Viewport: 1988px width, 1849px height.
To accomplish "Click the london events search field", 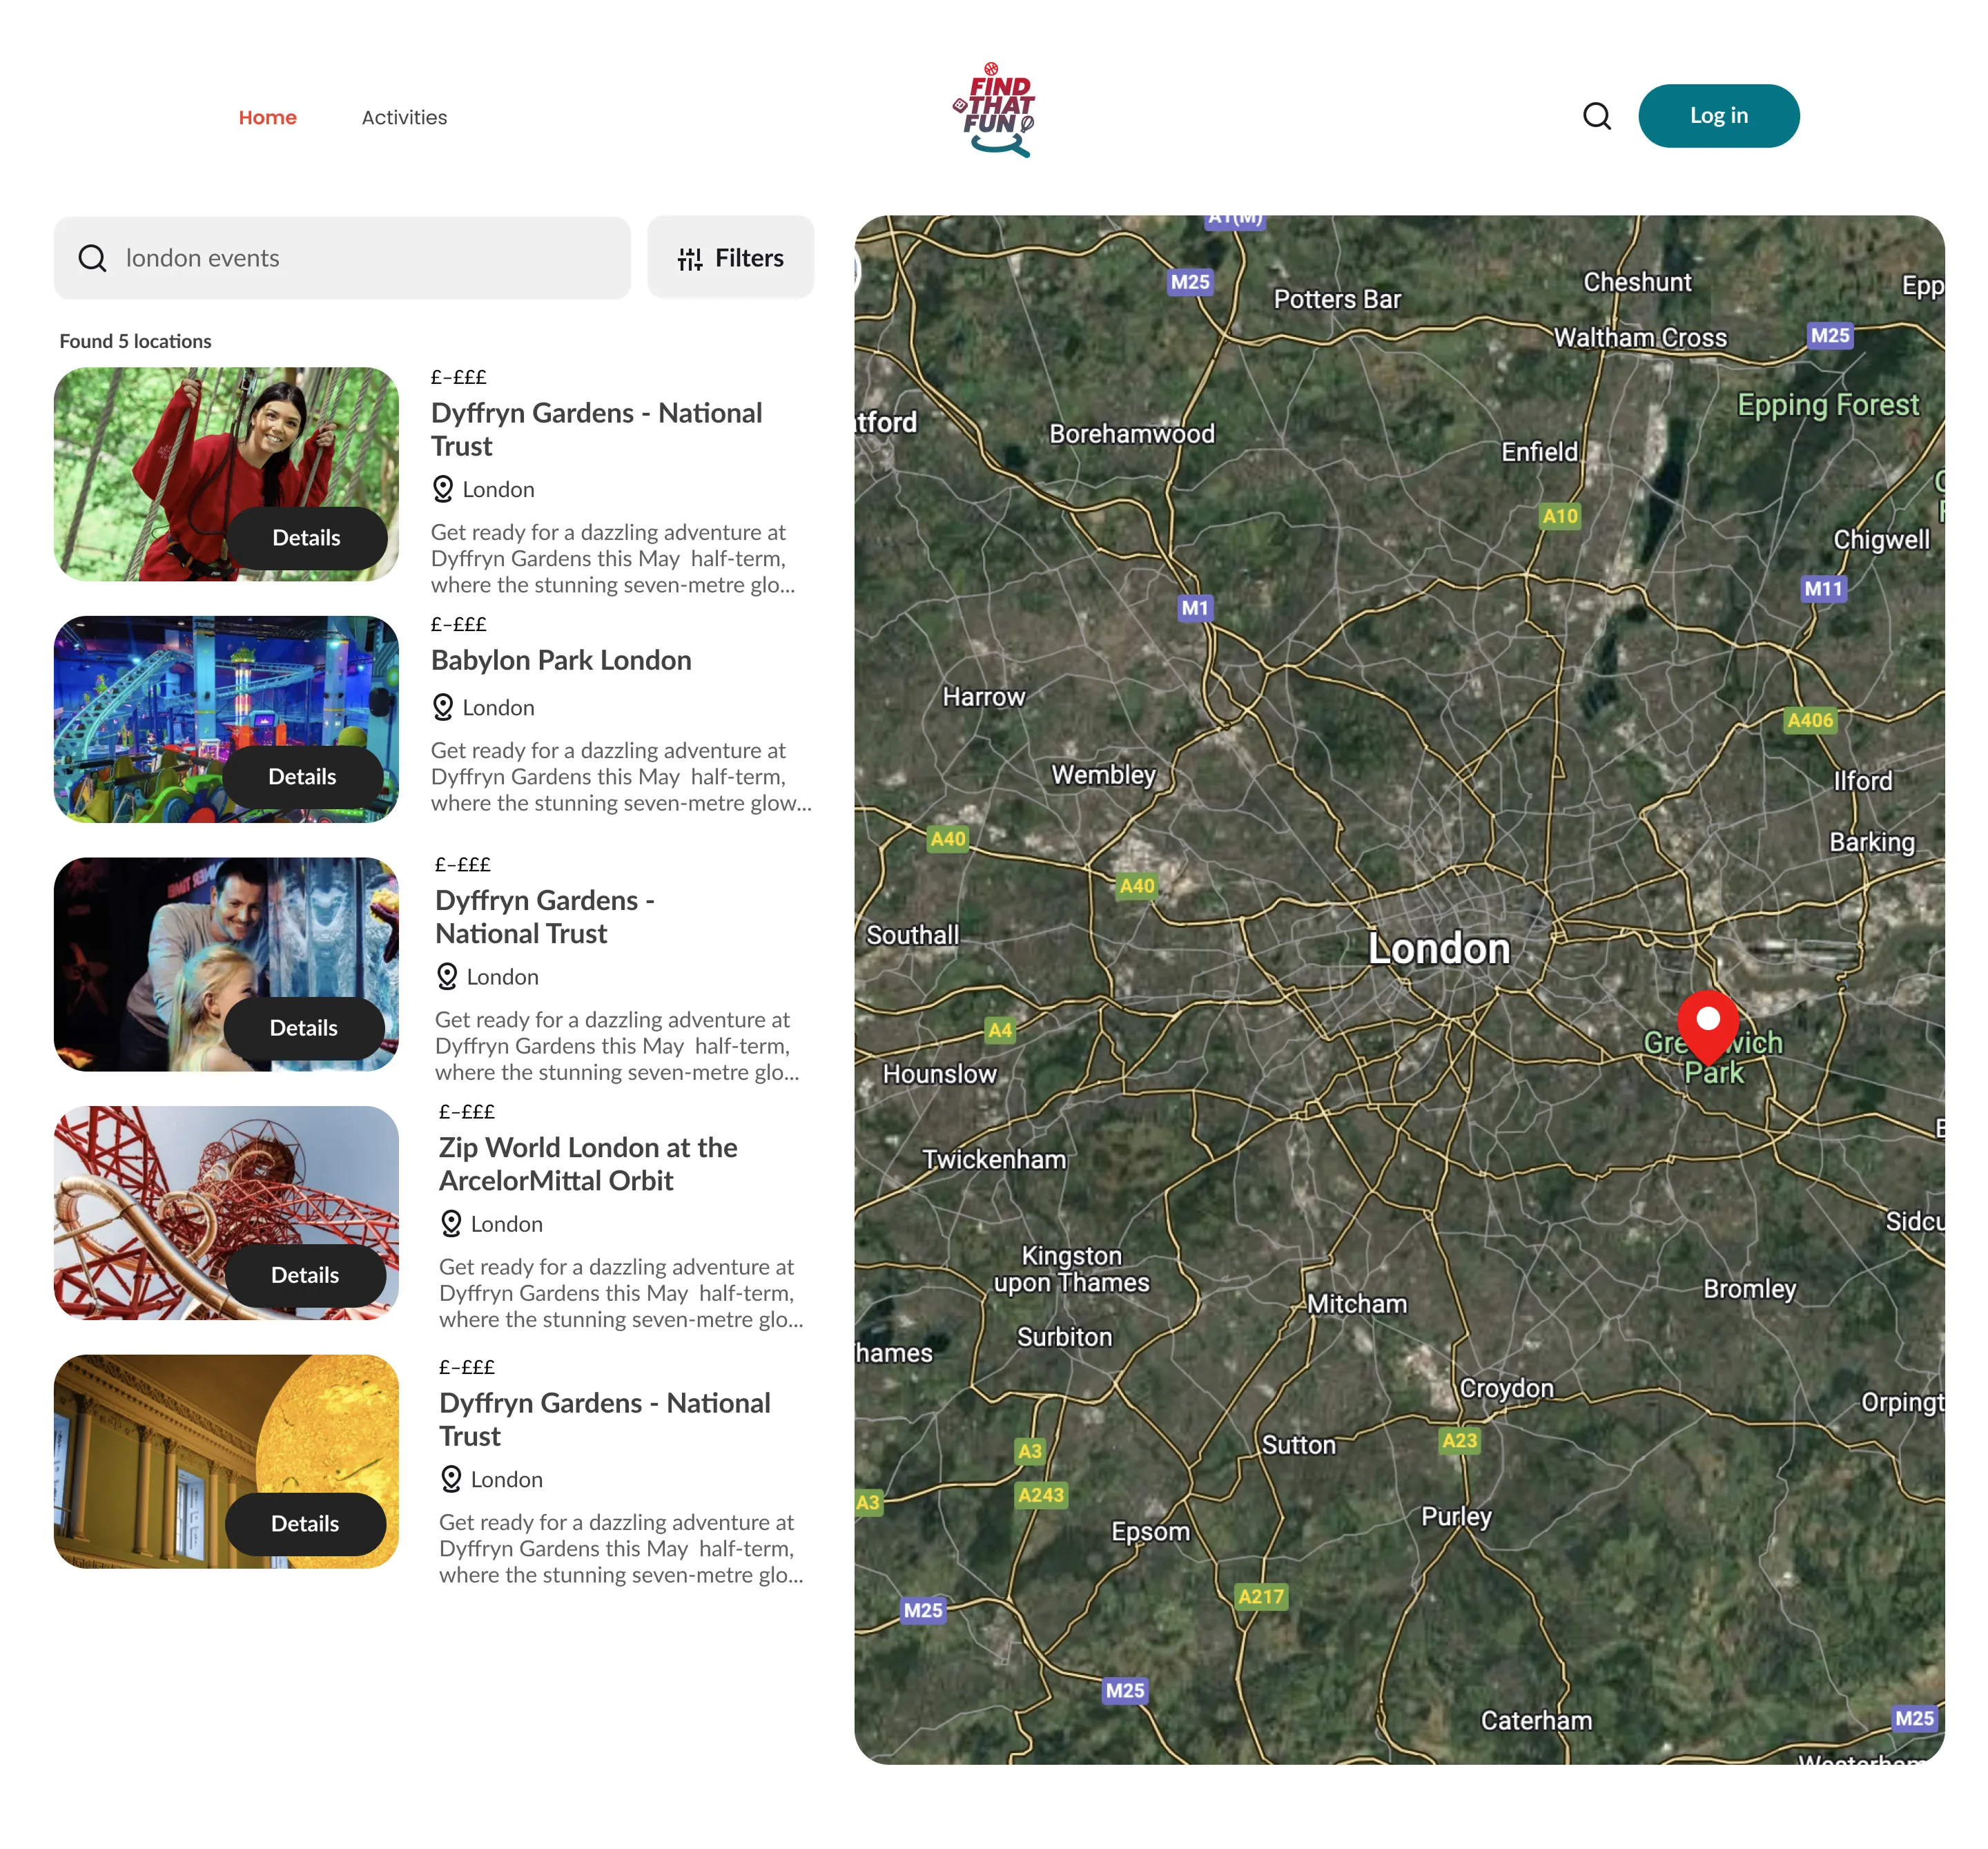I will coord(342,258).
